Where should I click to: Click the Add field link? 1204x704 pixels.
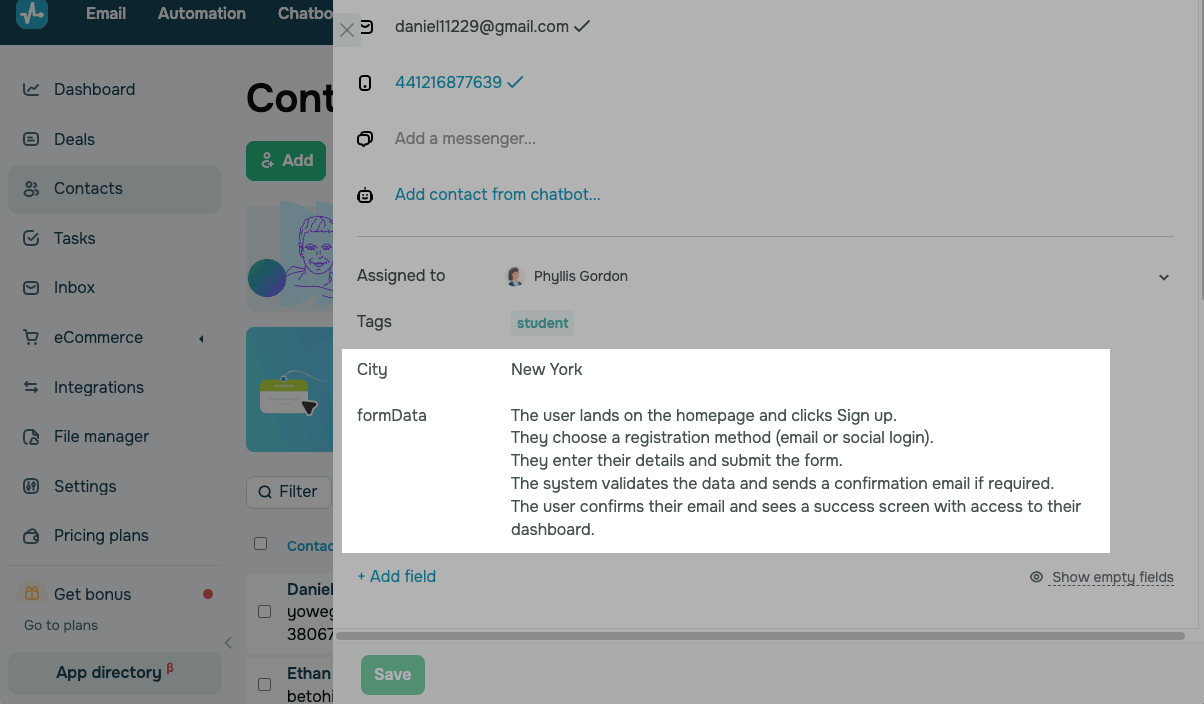tap(397, 576)
